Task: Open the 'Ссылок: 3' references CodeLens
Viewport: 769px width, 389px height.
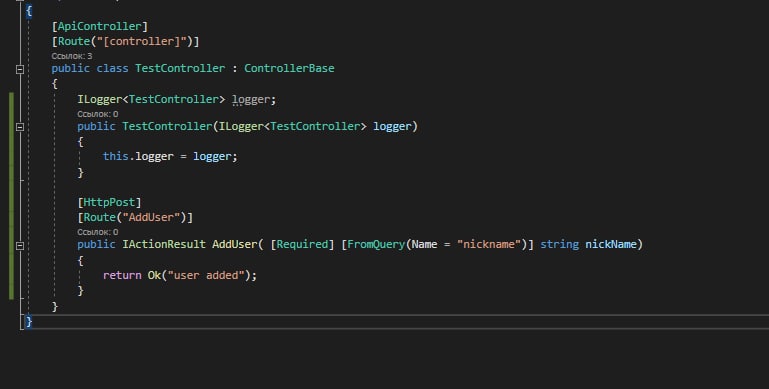Action: point(72,56)
